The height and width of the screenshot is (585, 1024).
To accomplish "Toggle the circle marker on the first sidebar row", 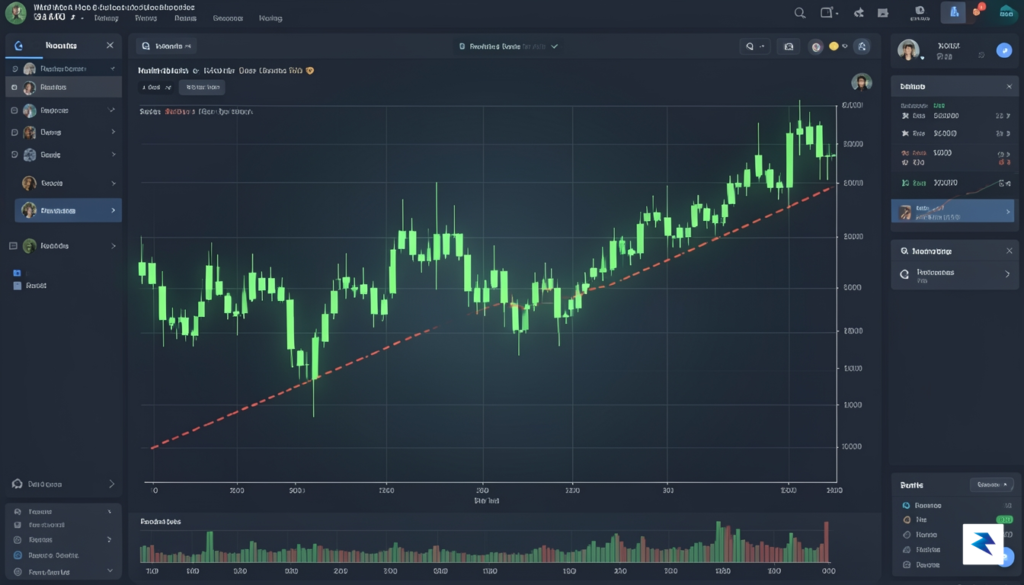I will (x=14, y=69).
